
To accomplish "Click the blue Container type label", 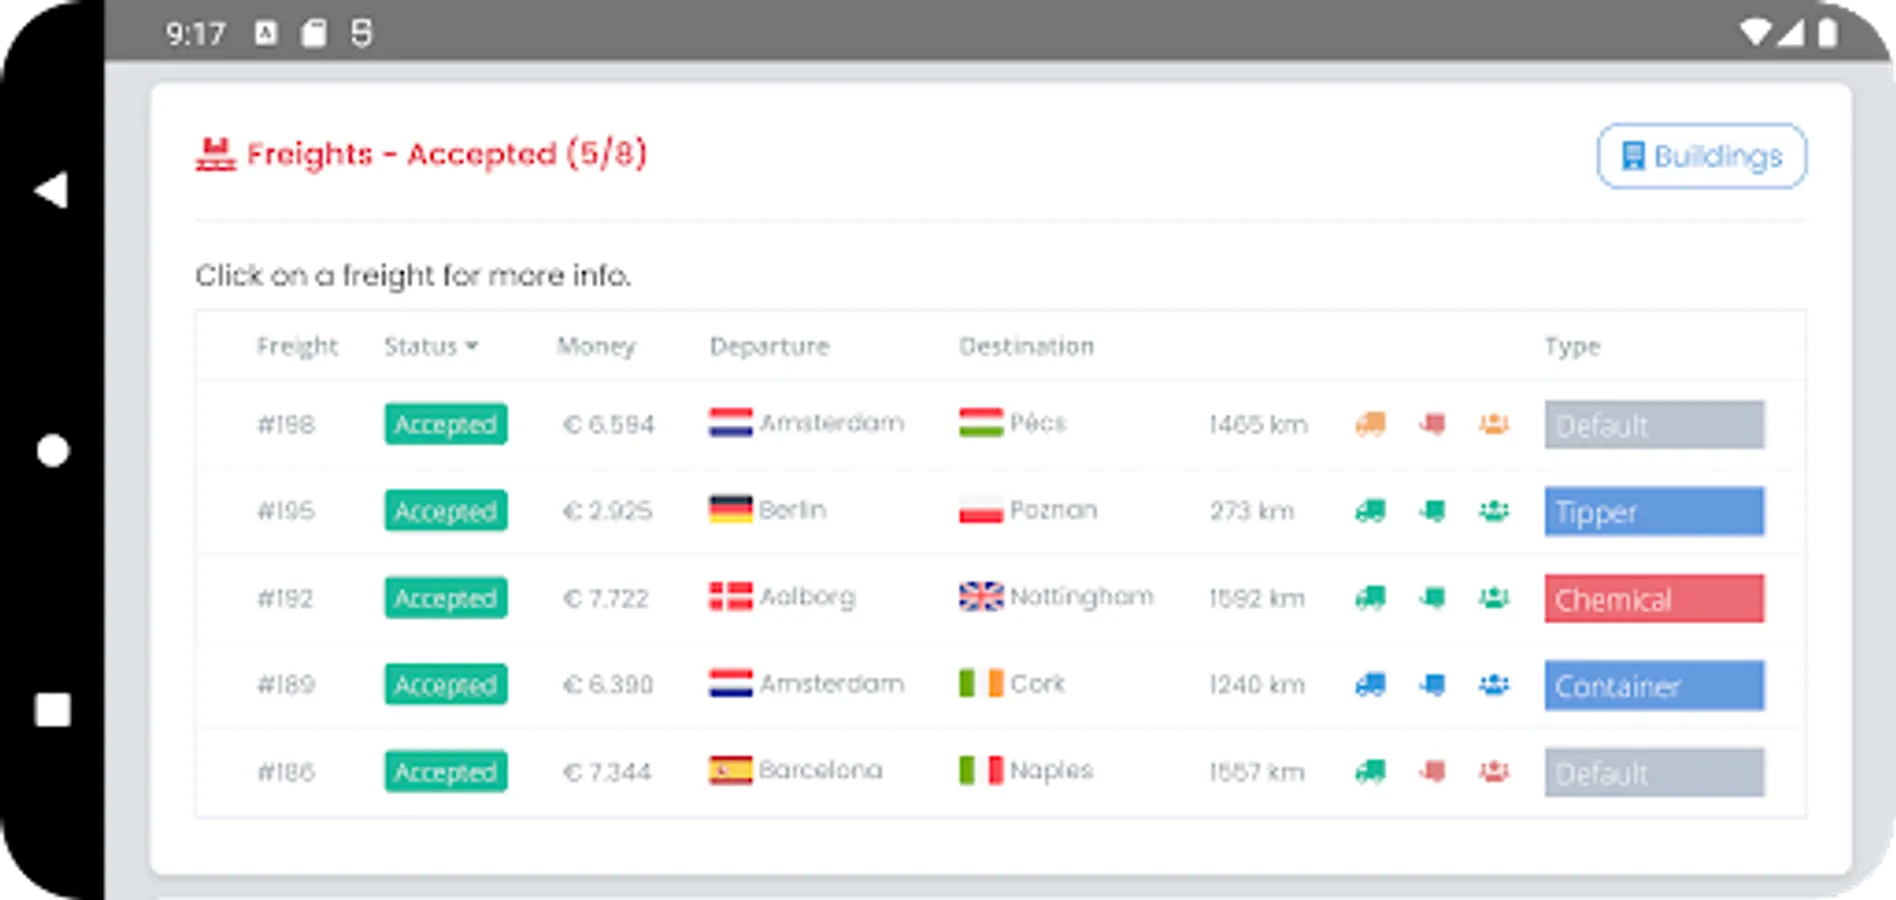I will 1653,686.
